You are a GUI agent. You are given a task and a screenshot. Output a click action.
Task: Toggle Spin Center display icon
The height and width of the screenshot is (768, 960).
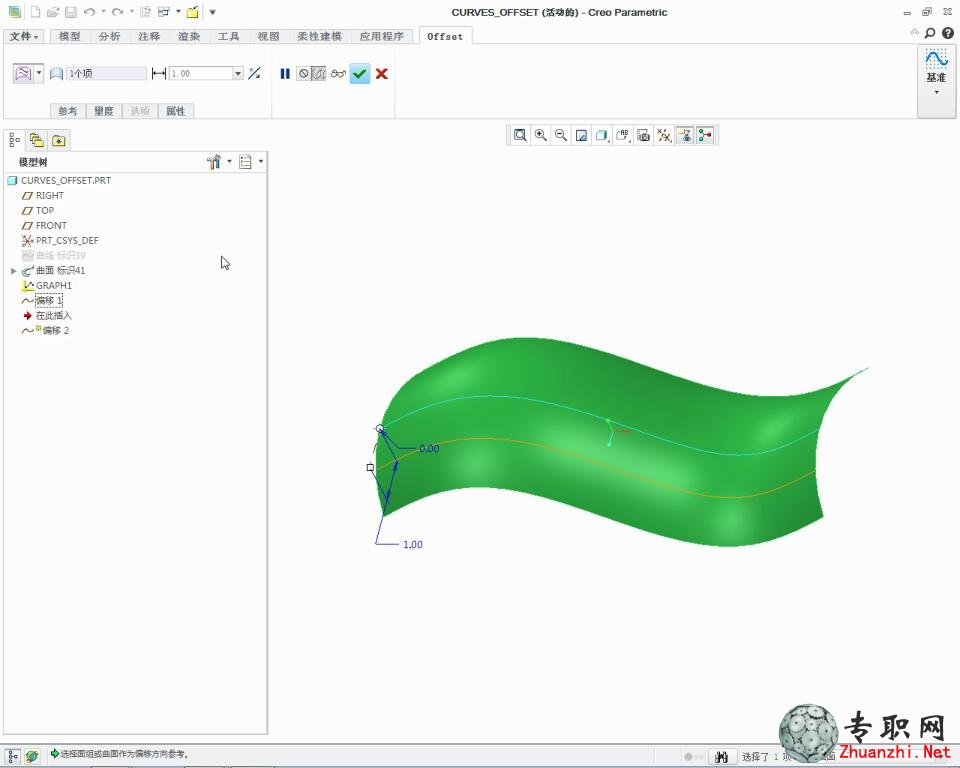[705, 135]
